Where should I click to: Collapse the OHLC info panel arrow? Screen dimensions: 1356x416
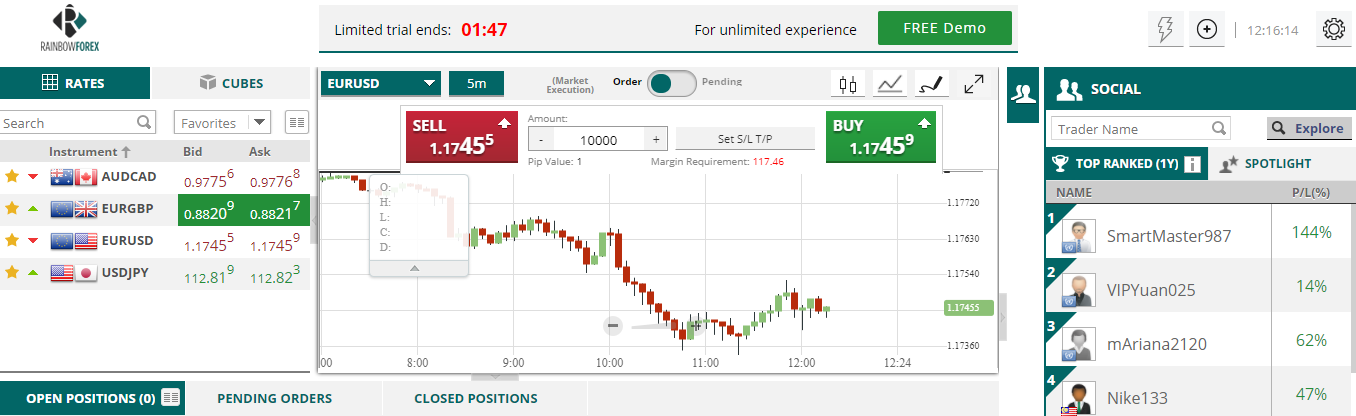pos(415,268)
